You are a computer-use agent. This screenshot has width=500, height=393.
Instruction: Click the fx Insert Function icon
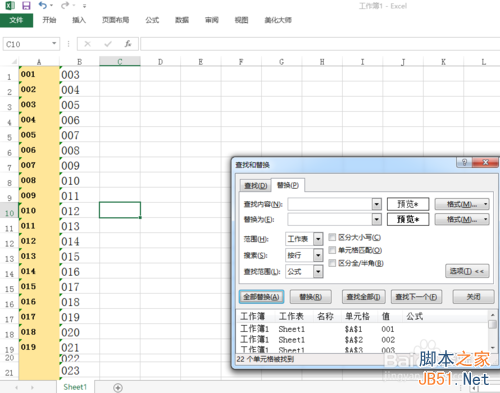coord(128,44)
